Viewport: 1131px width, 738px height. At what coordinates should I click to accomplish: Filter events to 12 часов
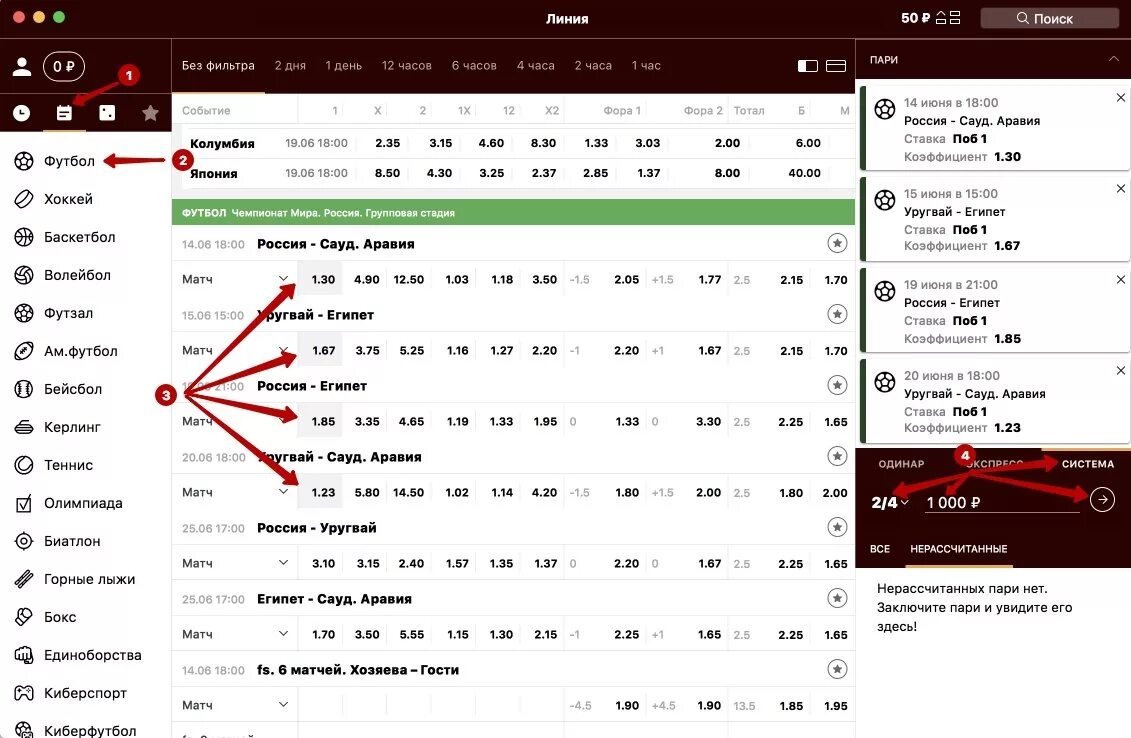(407, 66)
